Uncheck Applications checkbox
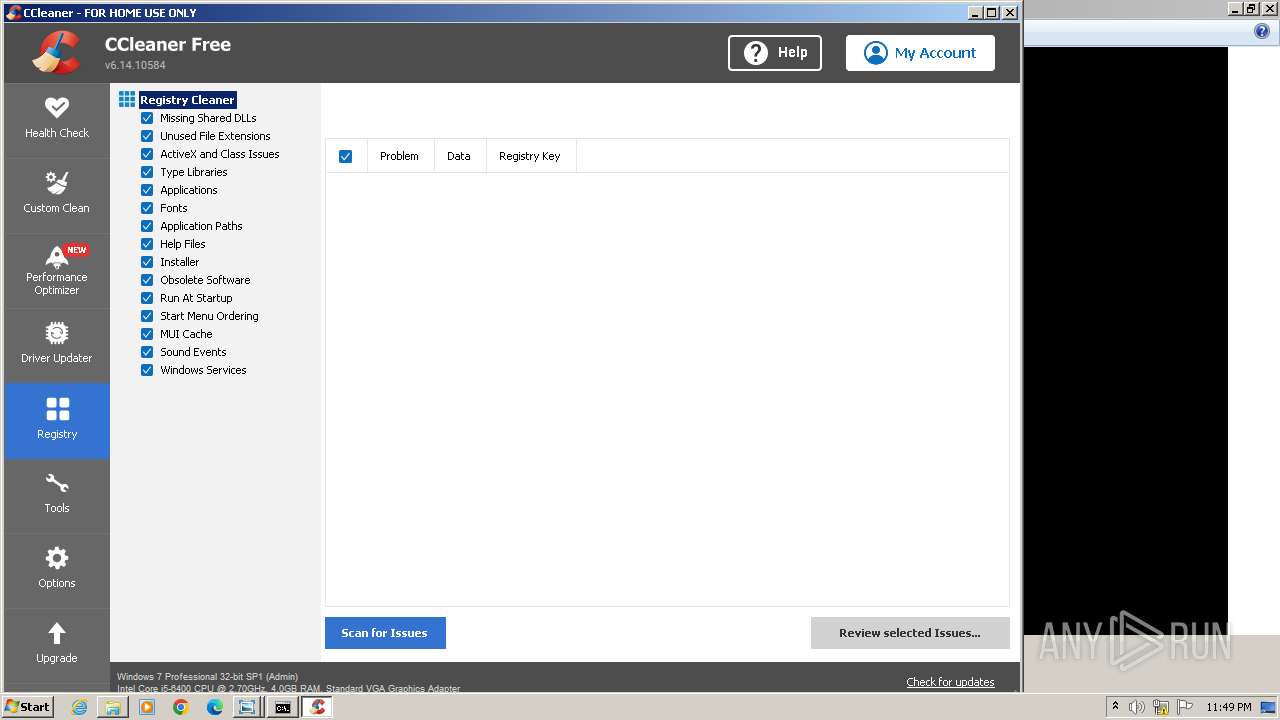This screenshot has height=720, width=1280. 147,190
